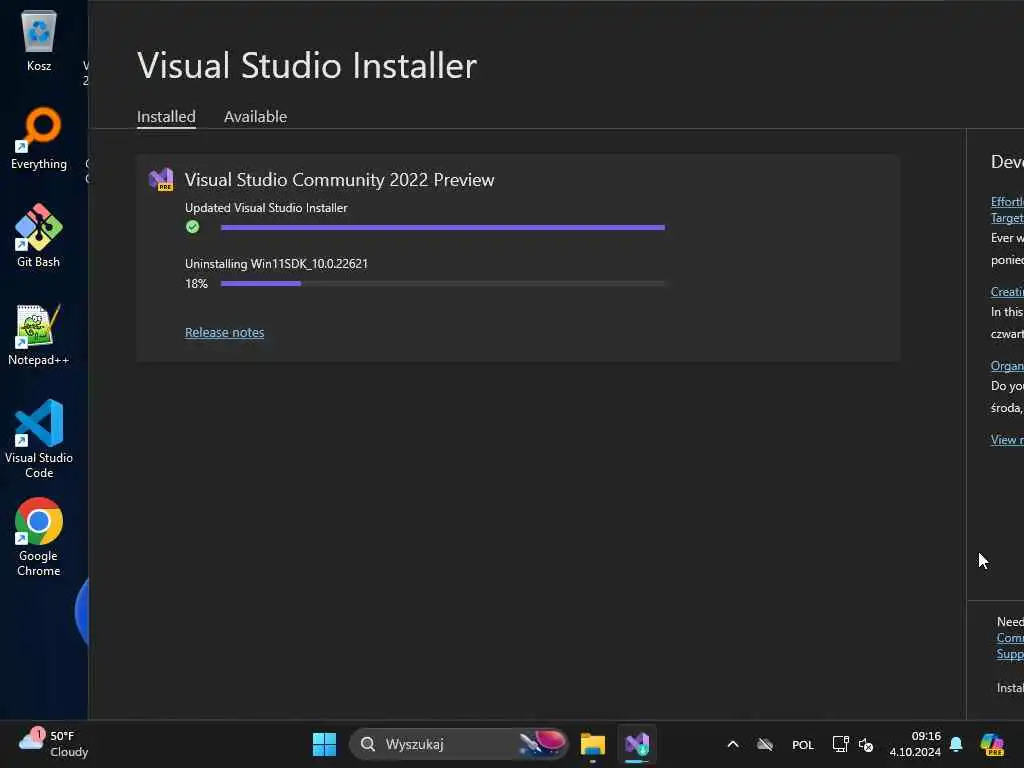The height and width of the screenshot is (768, 1024).
Task: Open File Explorer from the taskbar
Action: coord(593,744)
